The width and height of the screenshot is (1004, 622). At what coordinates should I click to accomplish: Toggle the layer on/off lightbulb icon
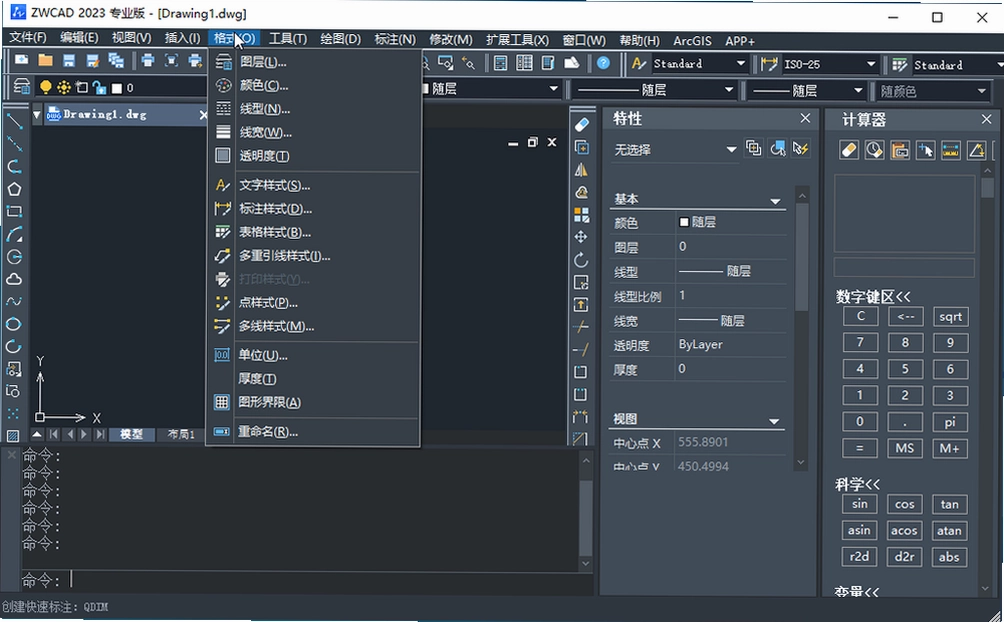[x=45, y=87]
